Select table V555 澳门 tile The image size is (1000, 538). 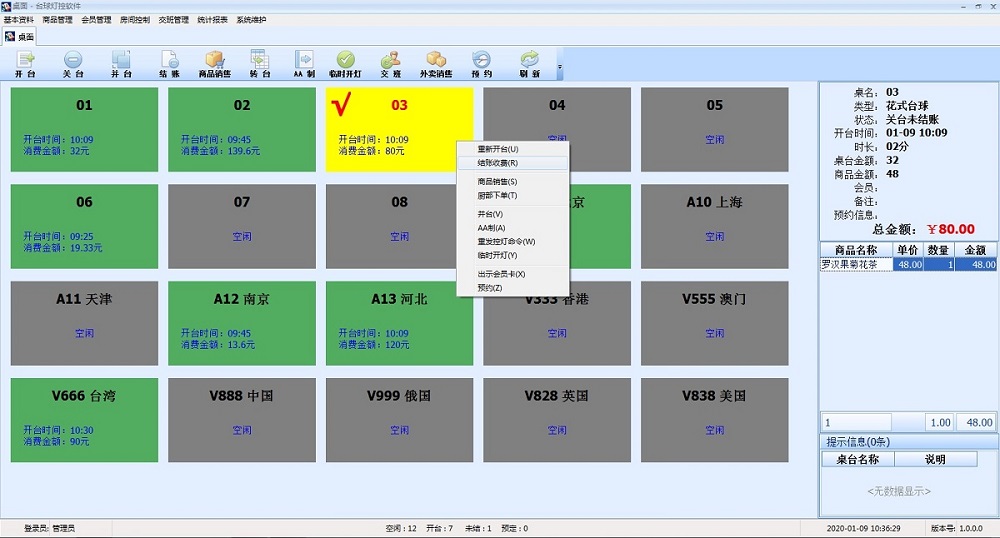pos(714,323)
